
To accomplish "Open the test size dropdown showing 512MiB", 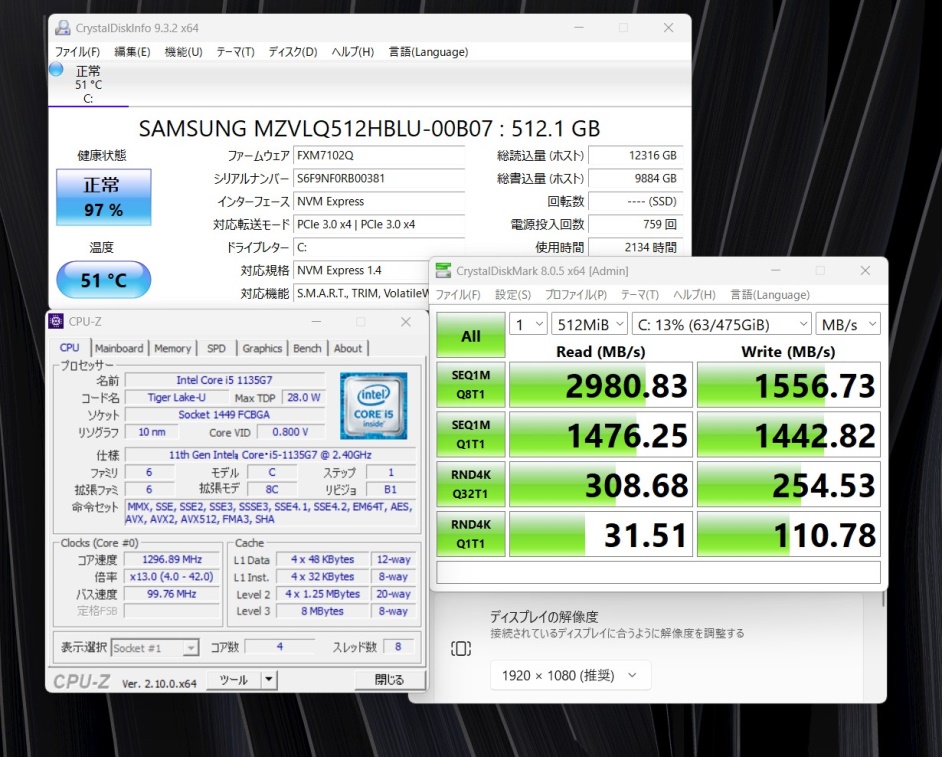I will (589, 324).
